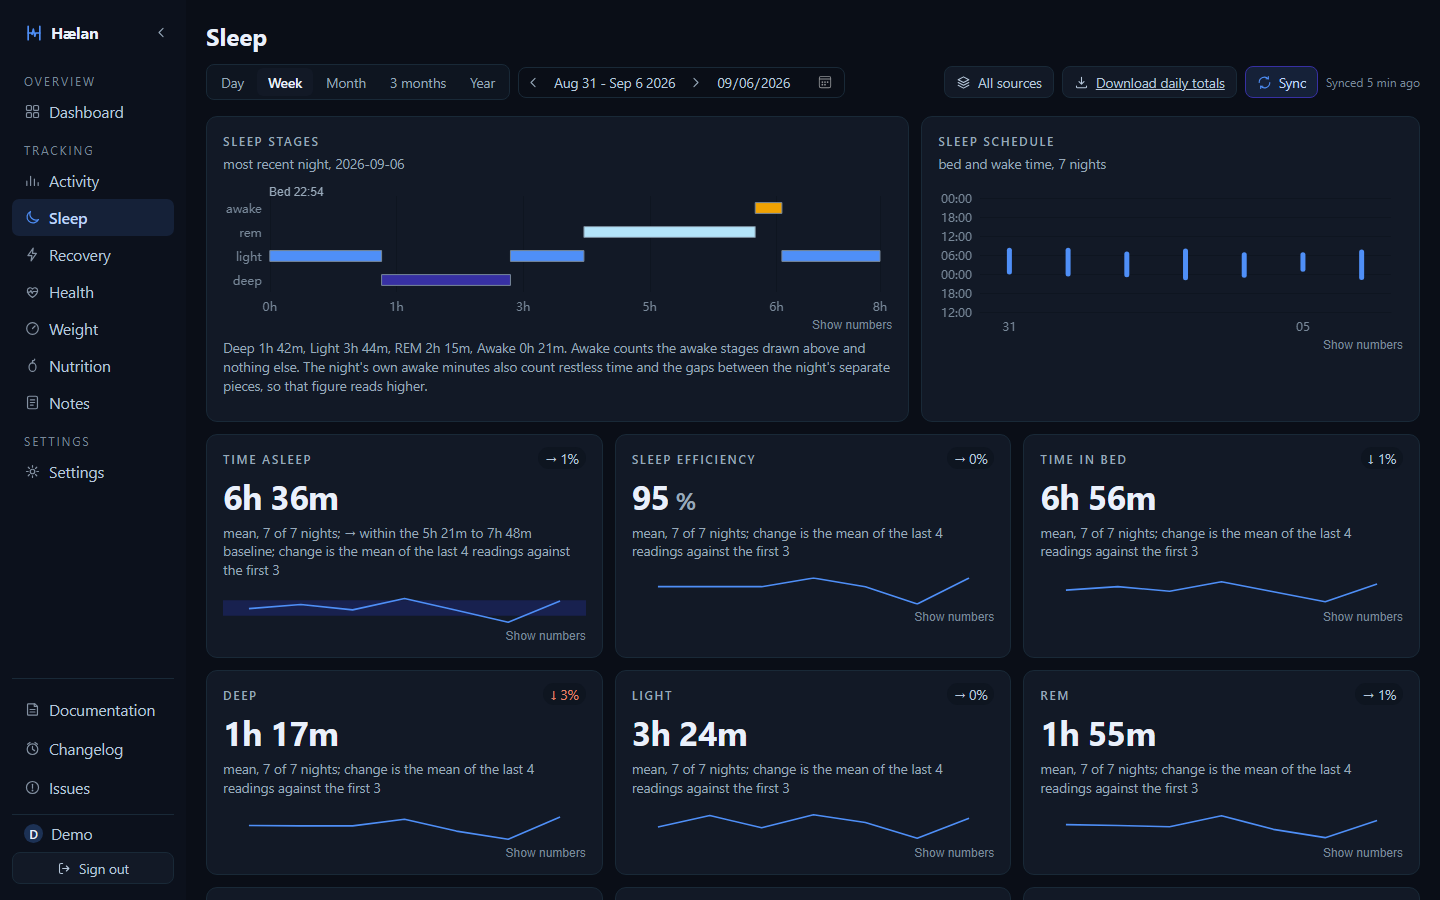Click the Time Asleep sparkline chart

(x=404, y=608)
